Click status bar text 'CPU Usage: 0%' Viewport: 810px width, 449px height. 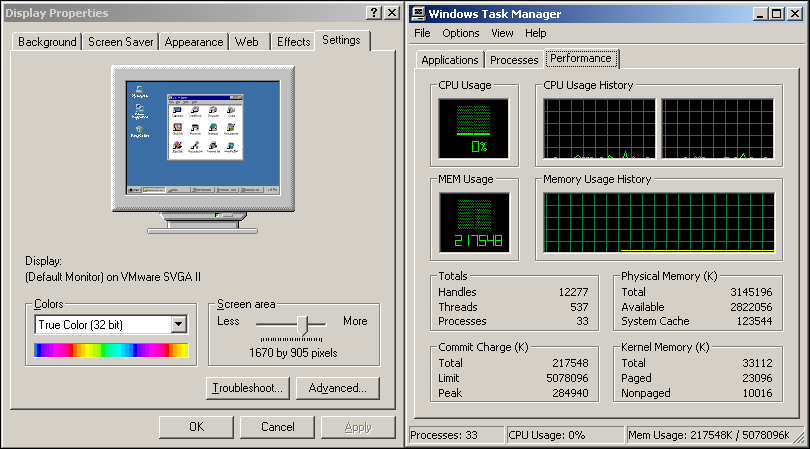tap(547, 435)
